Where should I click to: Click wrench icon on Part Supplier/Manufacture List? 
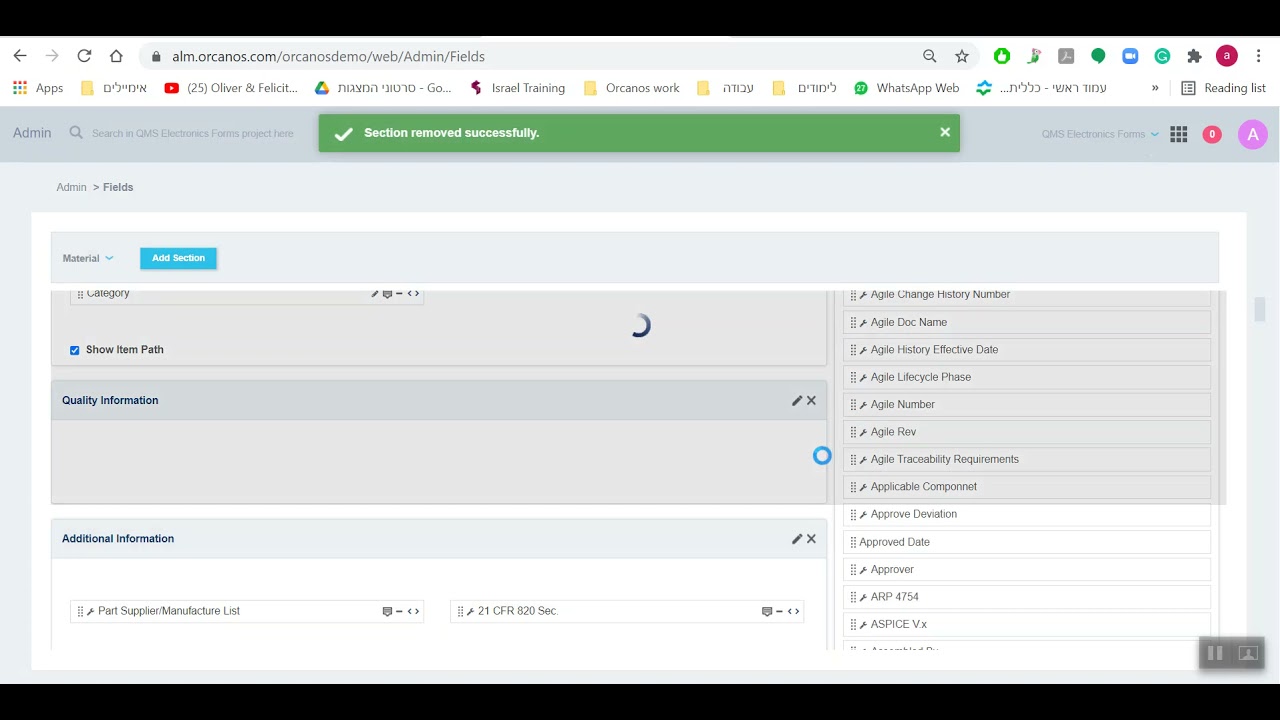91,611
